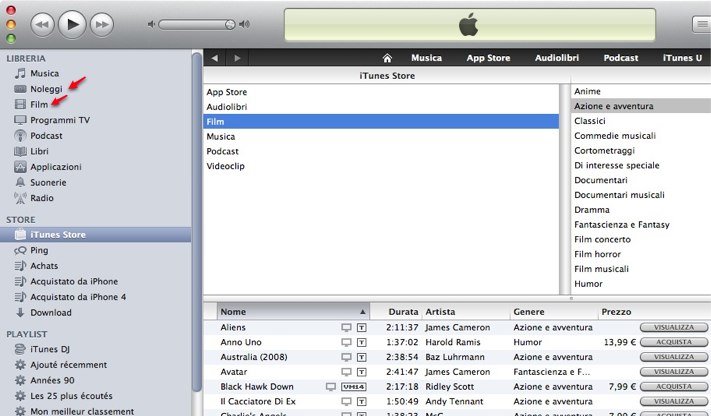Select the Avatar row title
The image size is (711, 416).
tap(234, 372)
